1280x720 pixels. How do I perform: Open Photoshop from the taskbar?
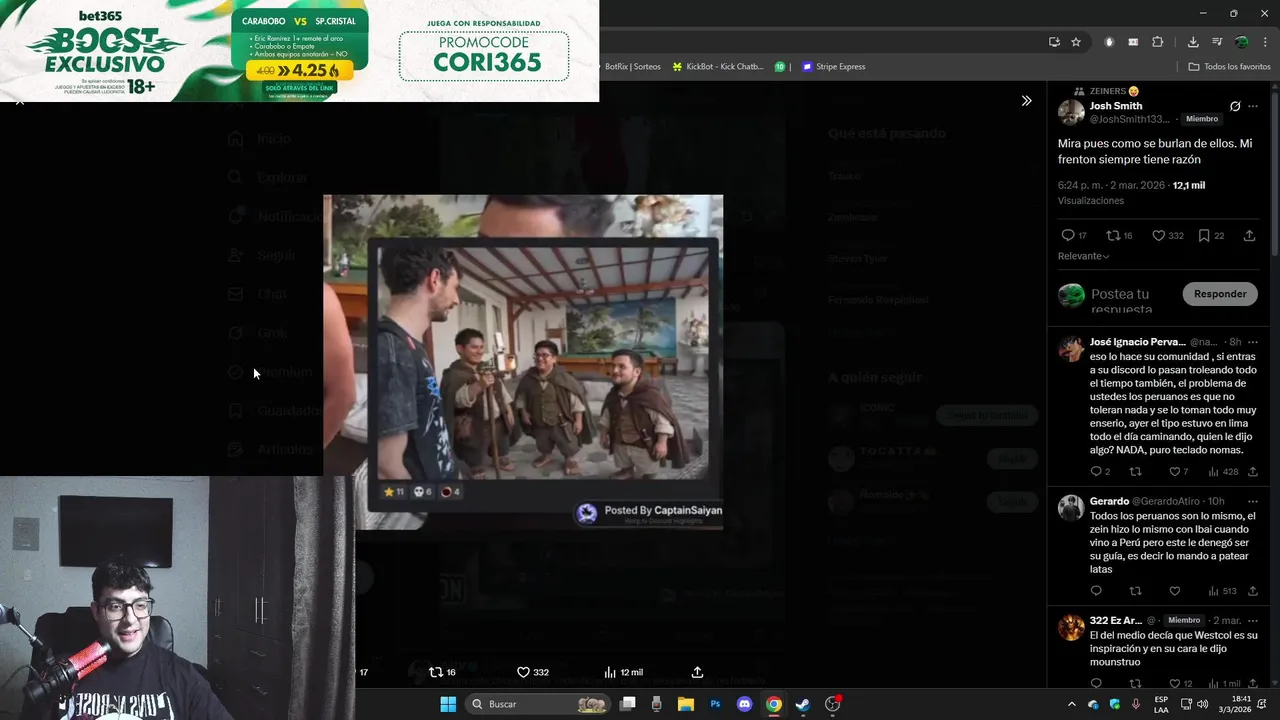pos(715,704)
